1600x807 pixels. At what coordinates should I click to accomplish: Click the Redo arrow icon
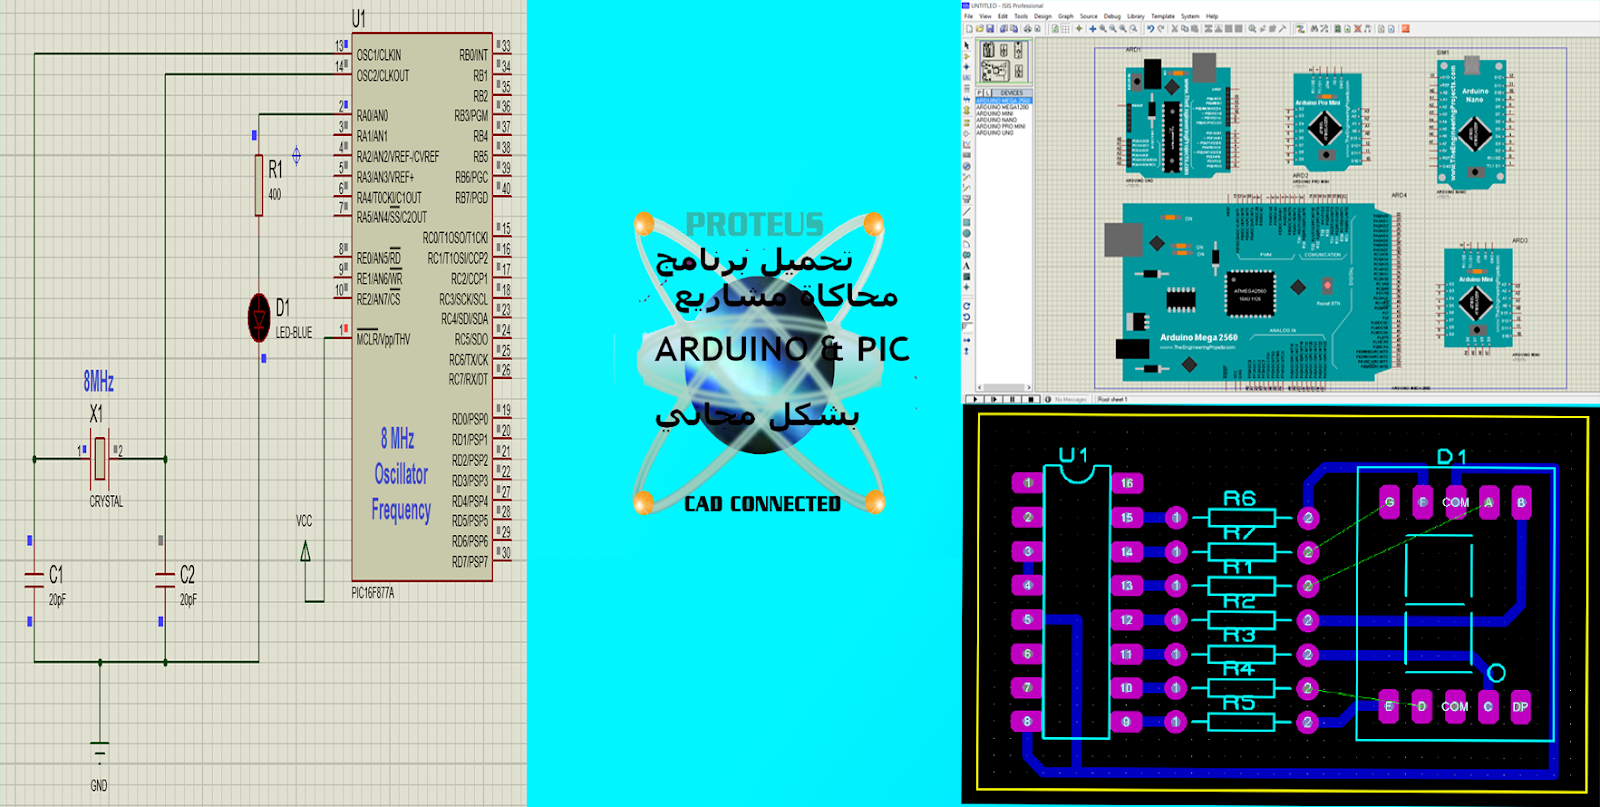click(x=1161, y=29)
